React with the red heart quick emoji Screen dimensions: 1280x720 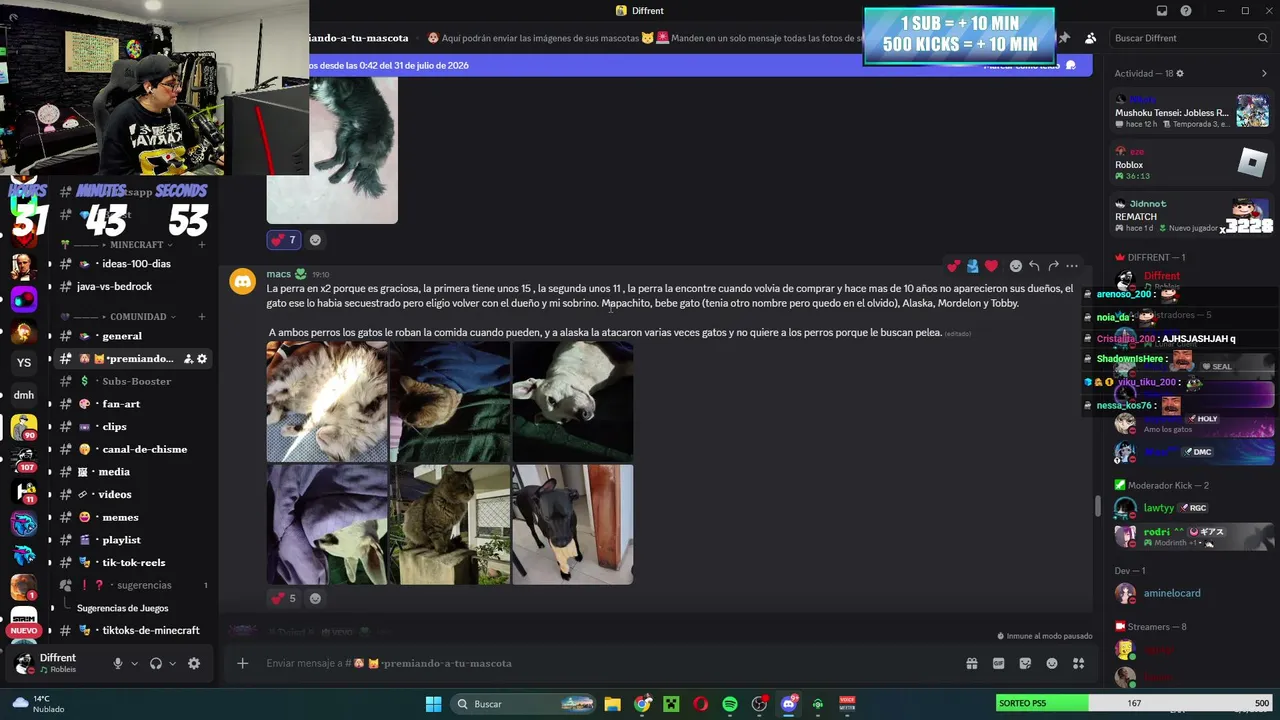991,266
